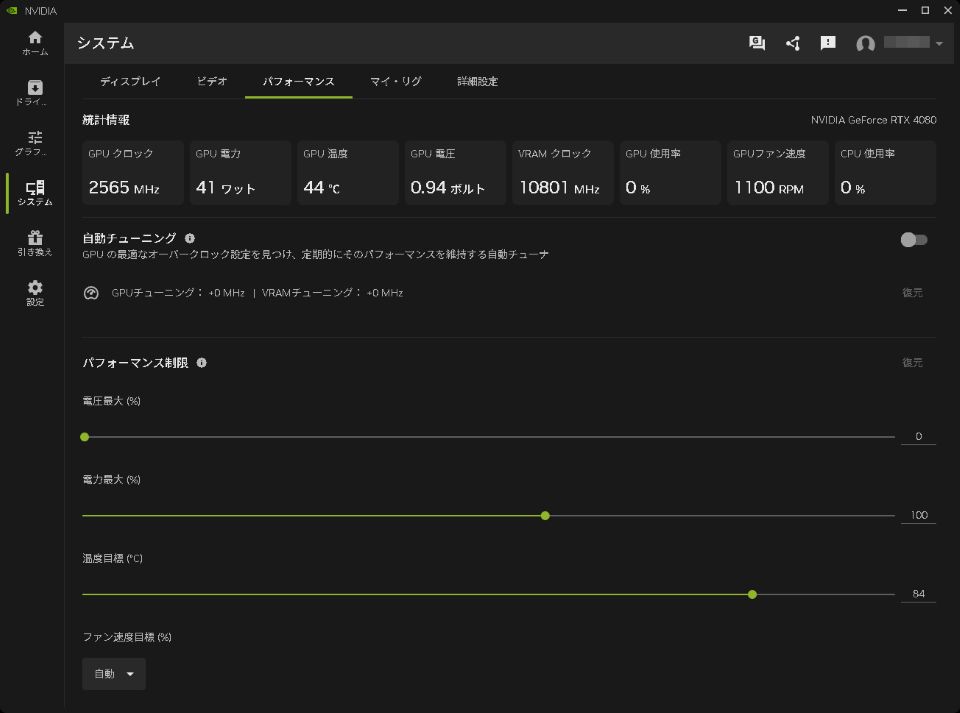The height and width of the screenshot is (713, 960).
Task: Switch to the マイ・リグ tab
Action: click(396, 81)
